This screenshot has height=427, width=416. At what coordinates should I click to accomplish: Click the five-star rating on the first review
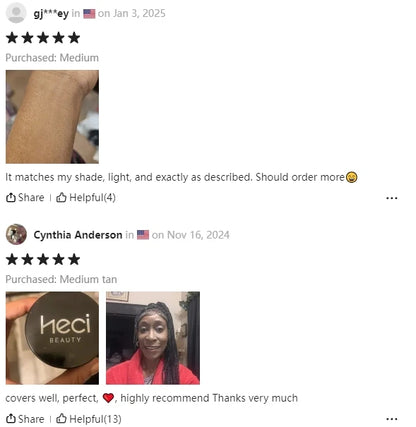point(43,38)
